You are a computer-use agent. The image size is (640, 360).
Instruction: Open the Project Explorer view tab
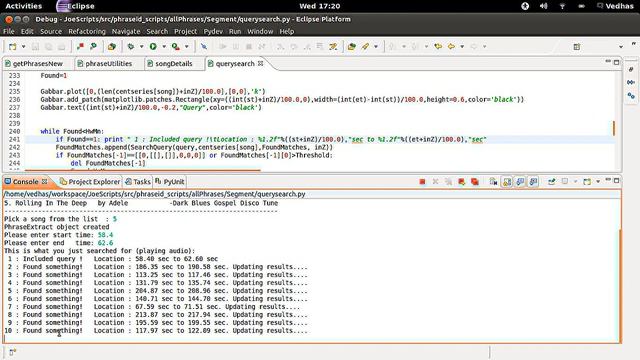[94, 182]
